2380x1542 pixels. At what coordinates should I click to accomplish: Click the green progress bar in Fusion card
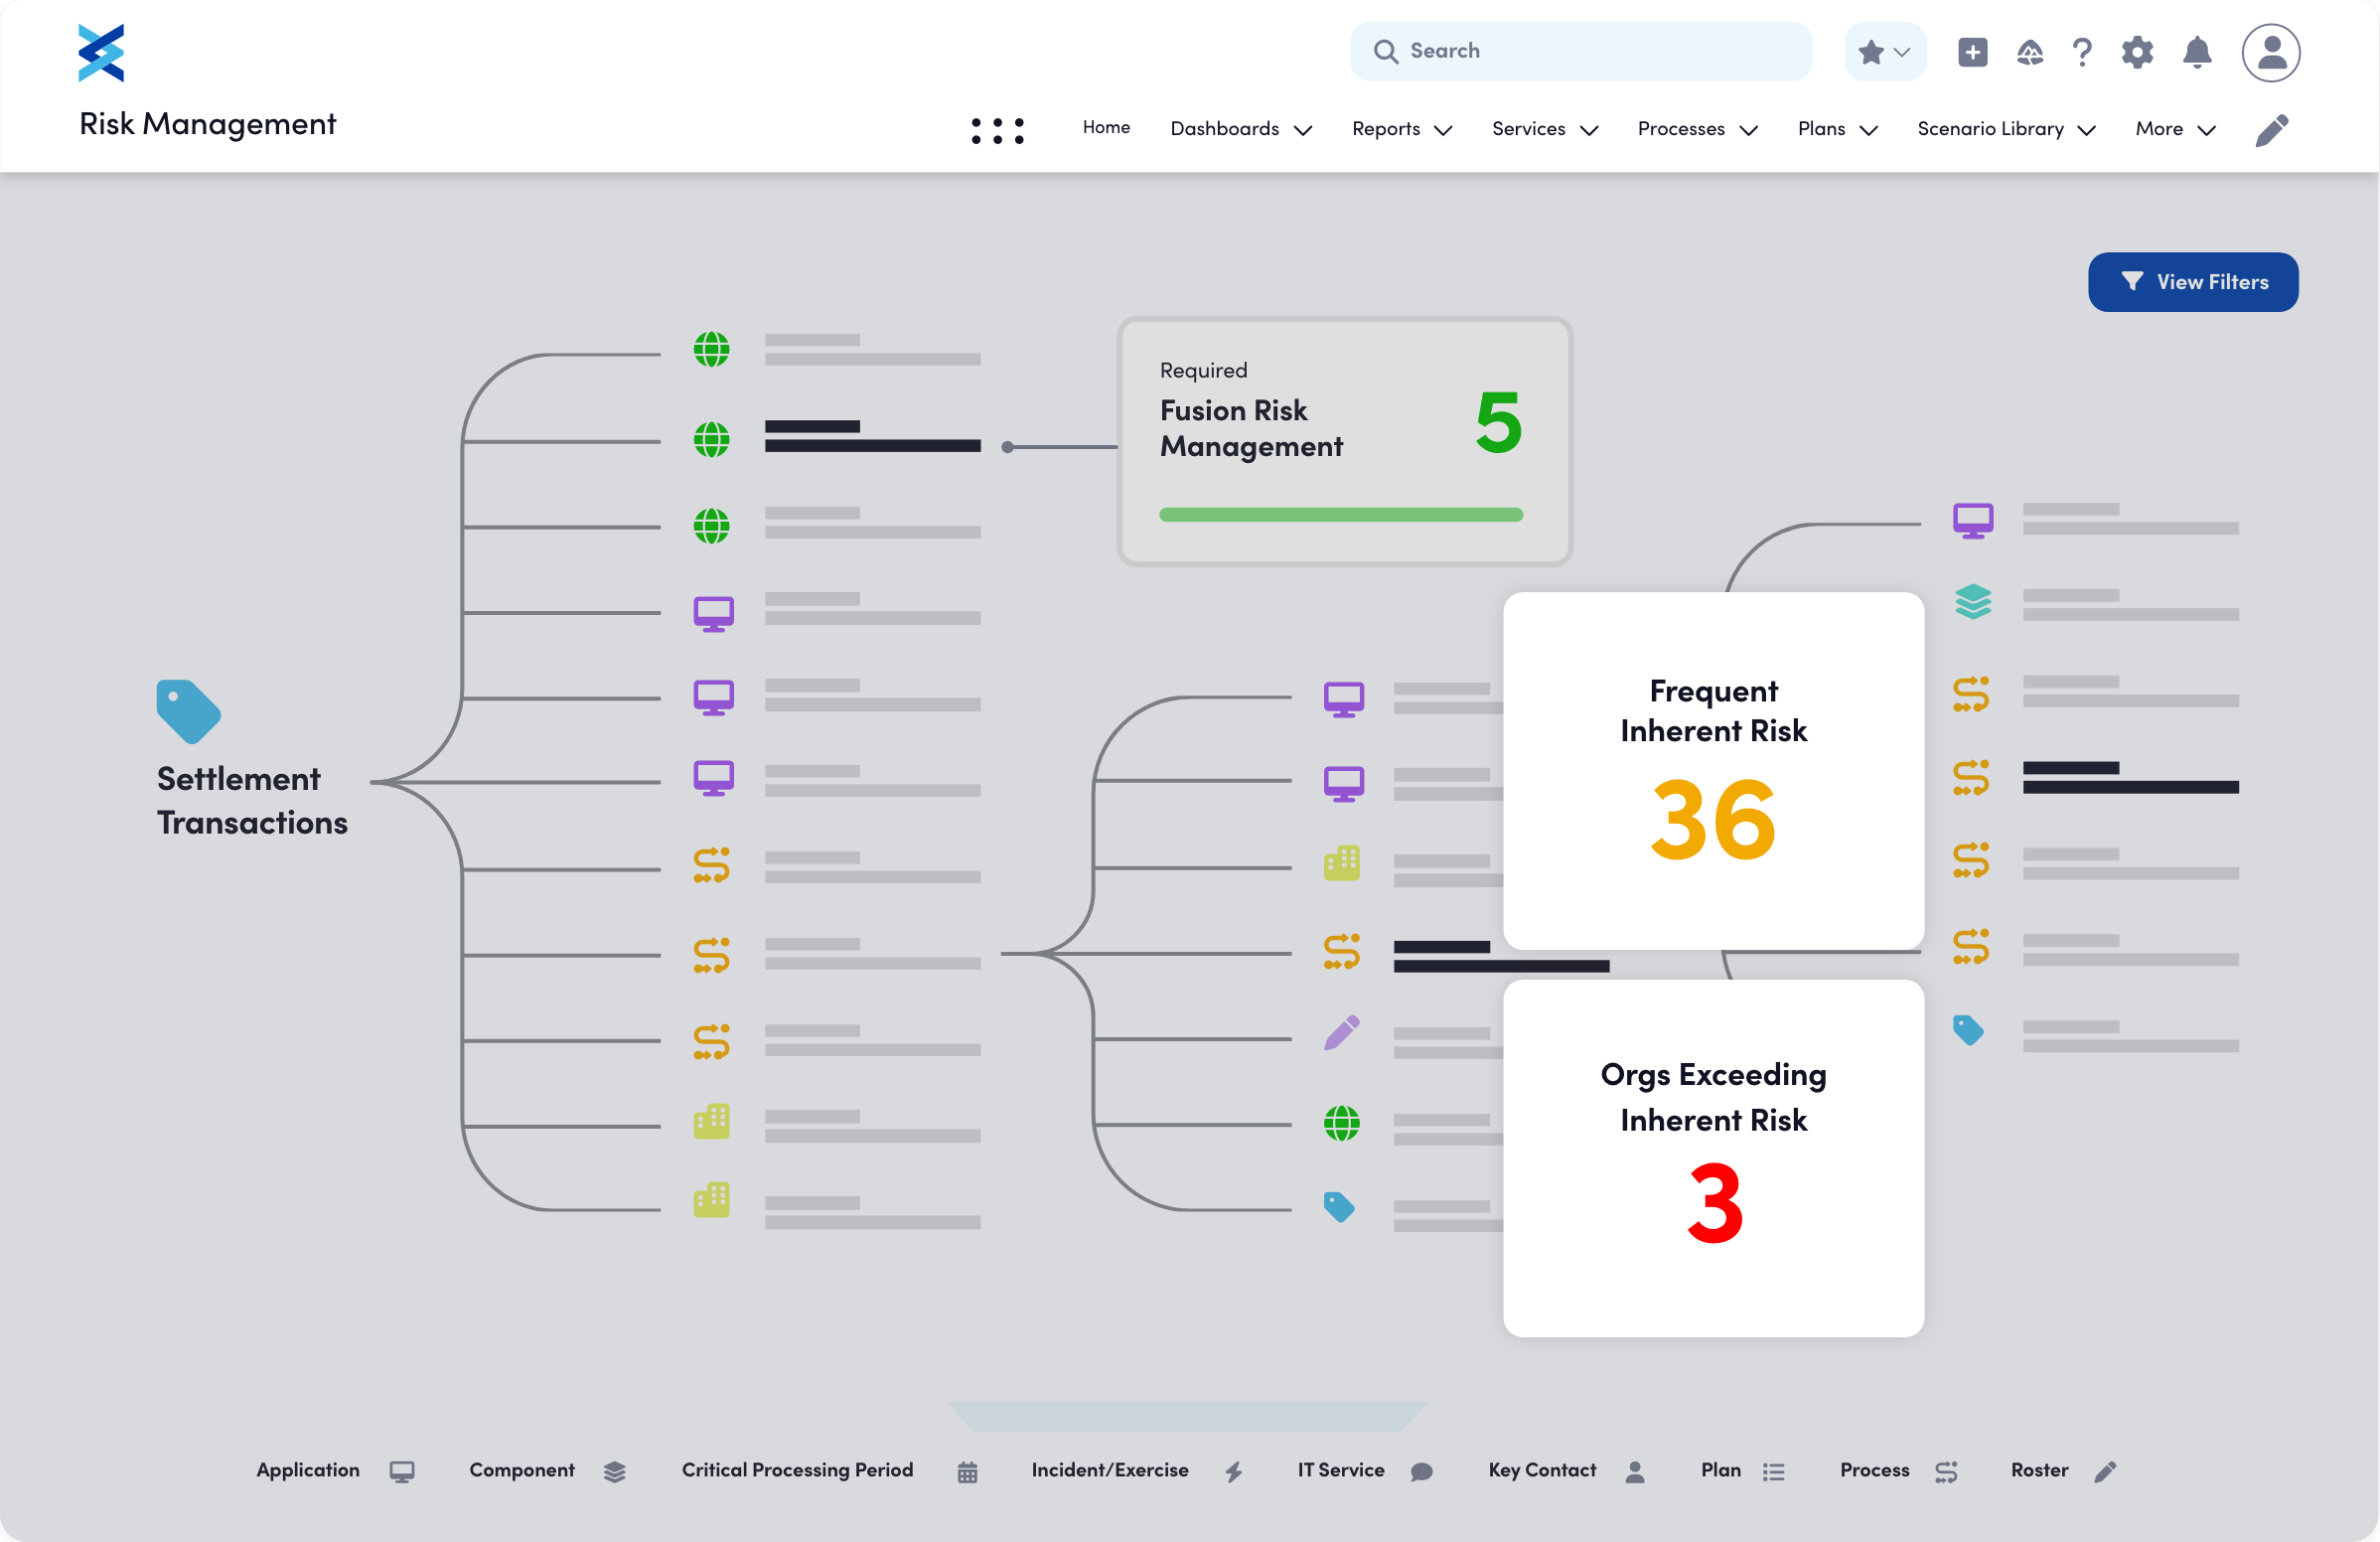(x=1340, y=515)
